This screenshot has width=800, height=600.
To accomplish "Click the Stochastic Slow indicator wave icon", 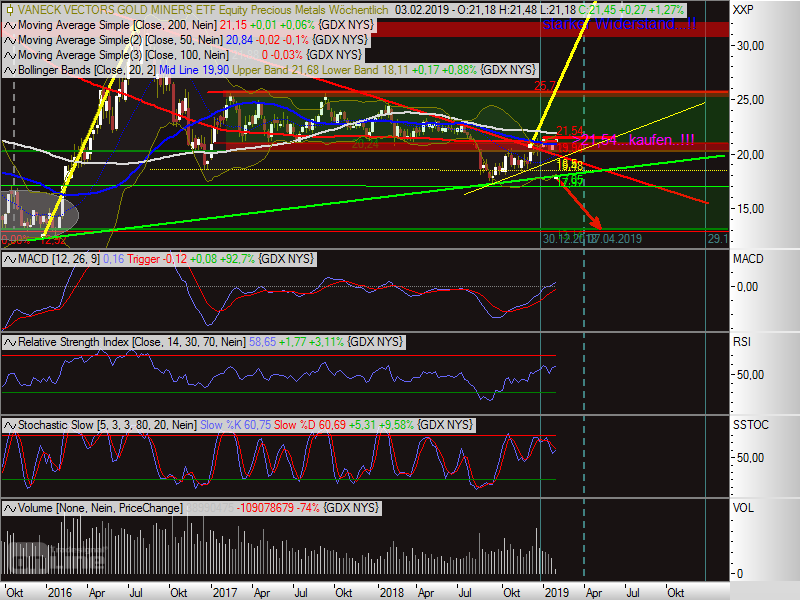I will point(10,425).
